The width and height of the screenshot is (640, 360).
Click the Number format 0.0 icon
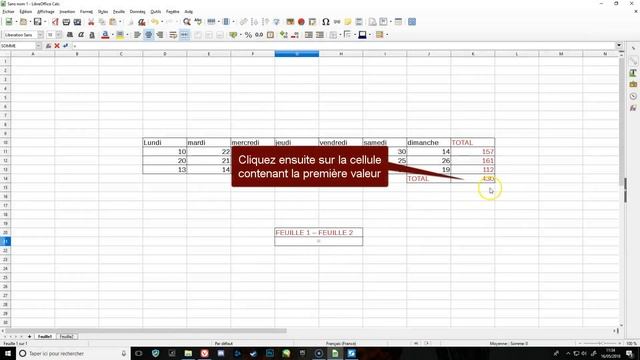click(259, 35)
